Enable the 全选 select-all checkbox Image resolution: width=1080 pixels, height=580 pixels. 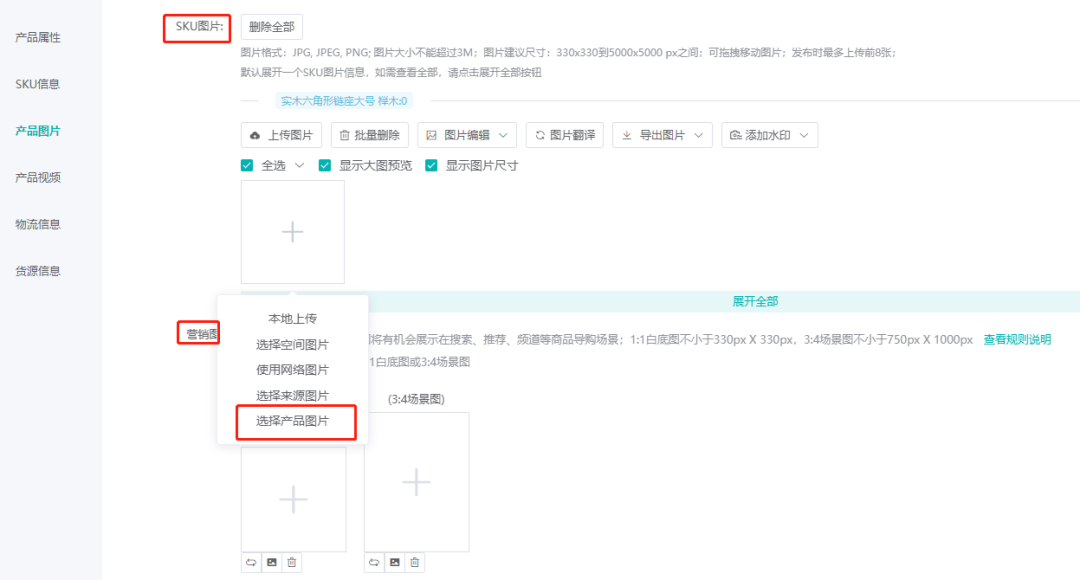click(x=246, y=165)
